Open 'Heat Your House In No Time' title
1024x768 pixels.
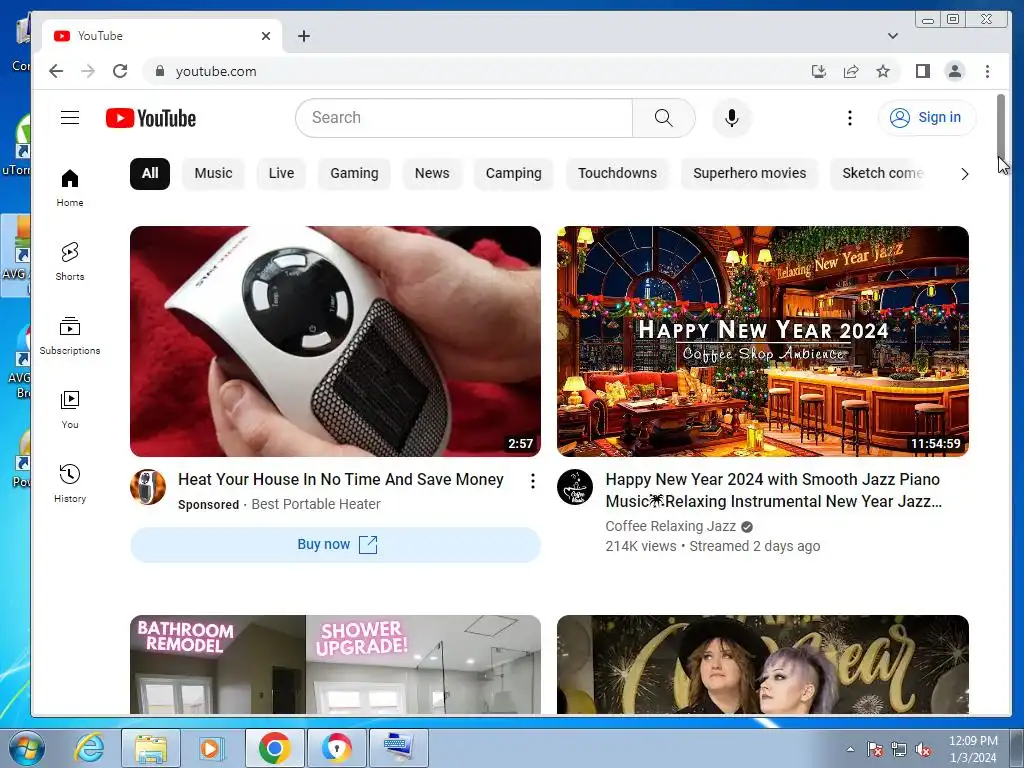[x=341, y=479]
